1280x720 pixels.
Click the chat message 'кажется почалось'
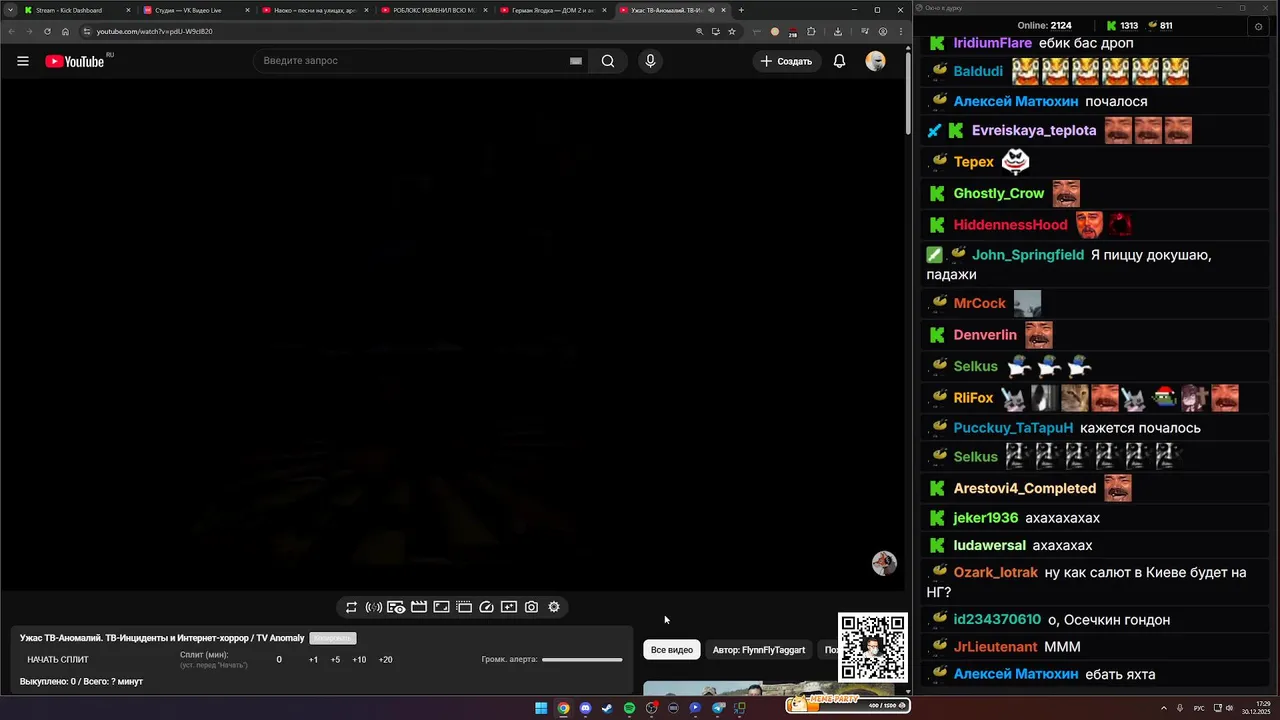1141,428
